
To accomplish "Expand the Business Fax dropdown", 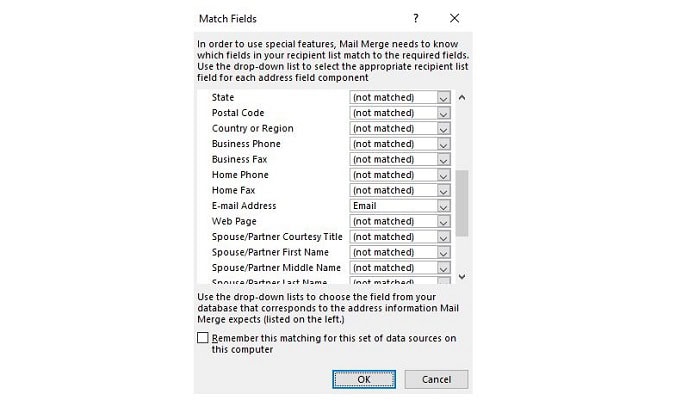I will click(x=444, y=160).
